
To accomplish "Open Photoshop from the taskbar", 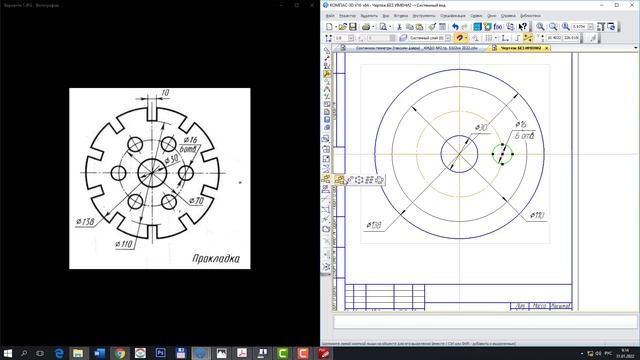I will click(x=160, y=353).
